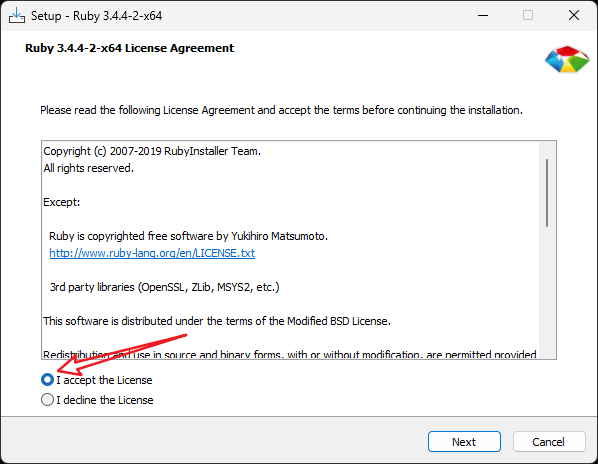This screenshot has height=464, width=598.
Task: Click the Copyright RubyInstaller Team line
Action: pos(152,151)
